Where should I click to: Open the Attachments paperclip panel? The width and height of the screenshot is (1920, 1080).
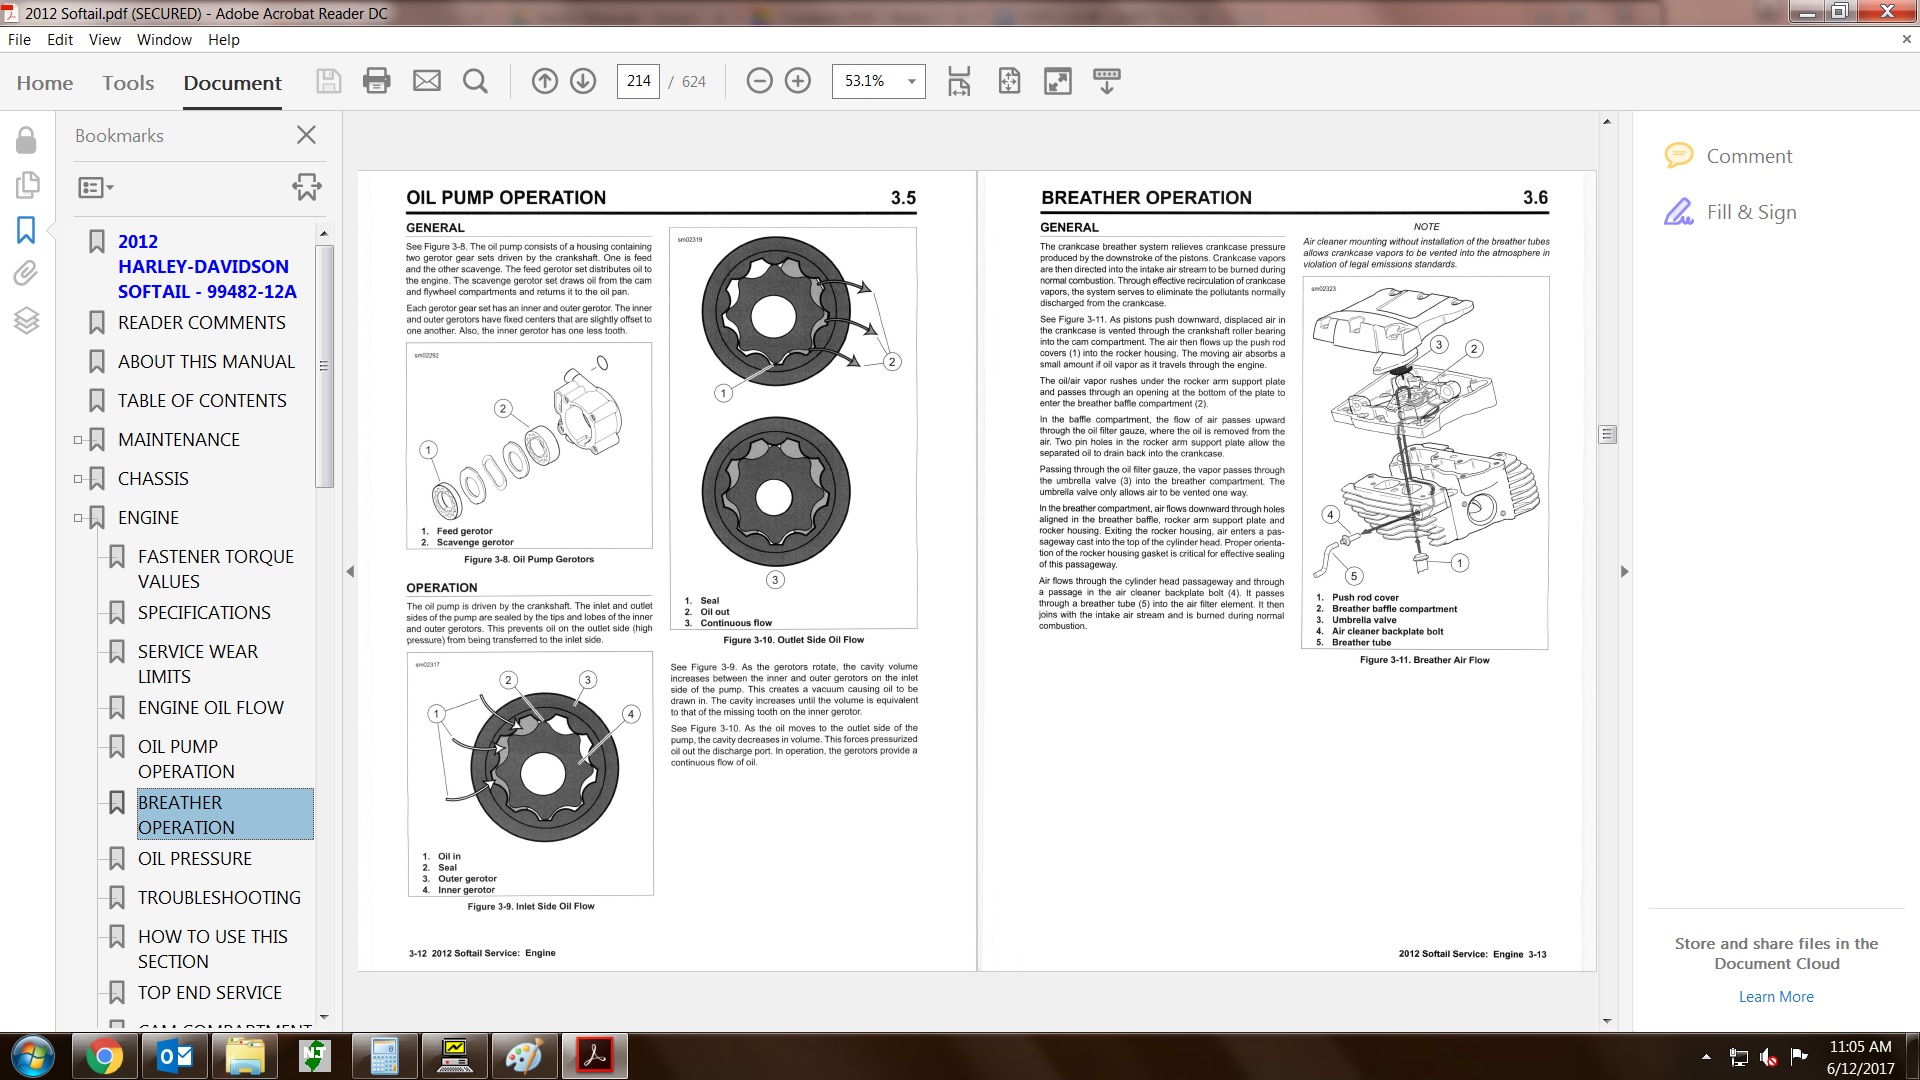tap(26, 273)
